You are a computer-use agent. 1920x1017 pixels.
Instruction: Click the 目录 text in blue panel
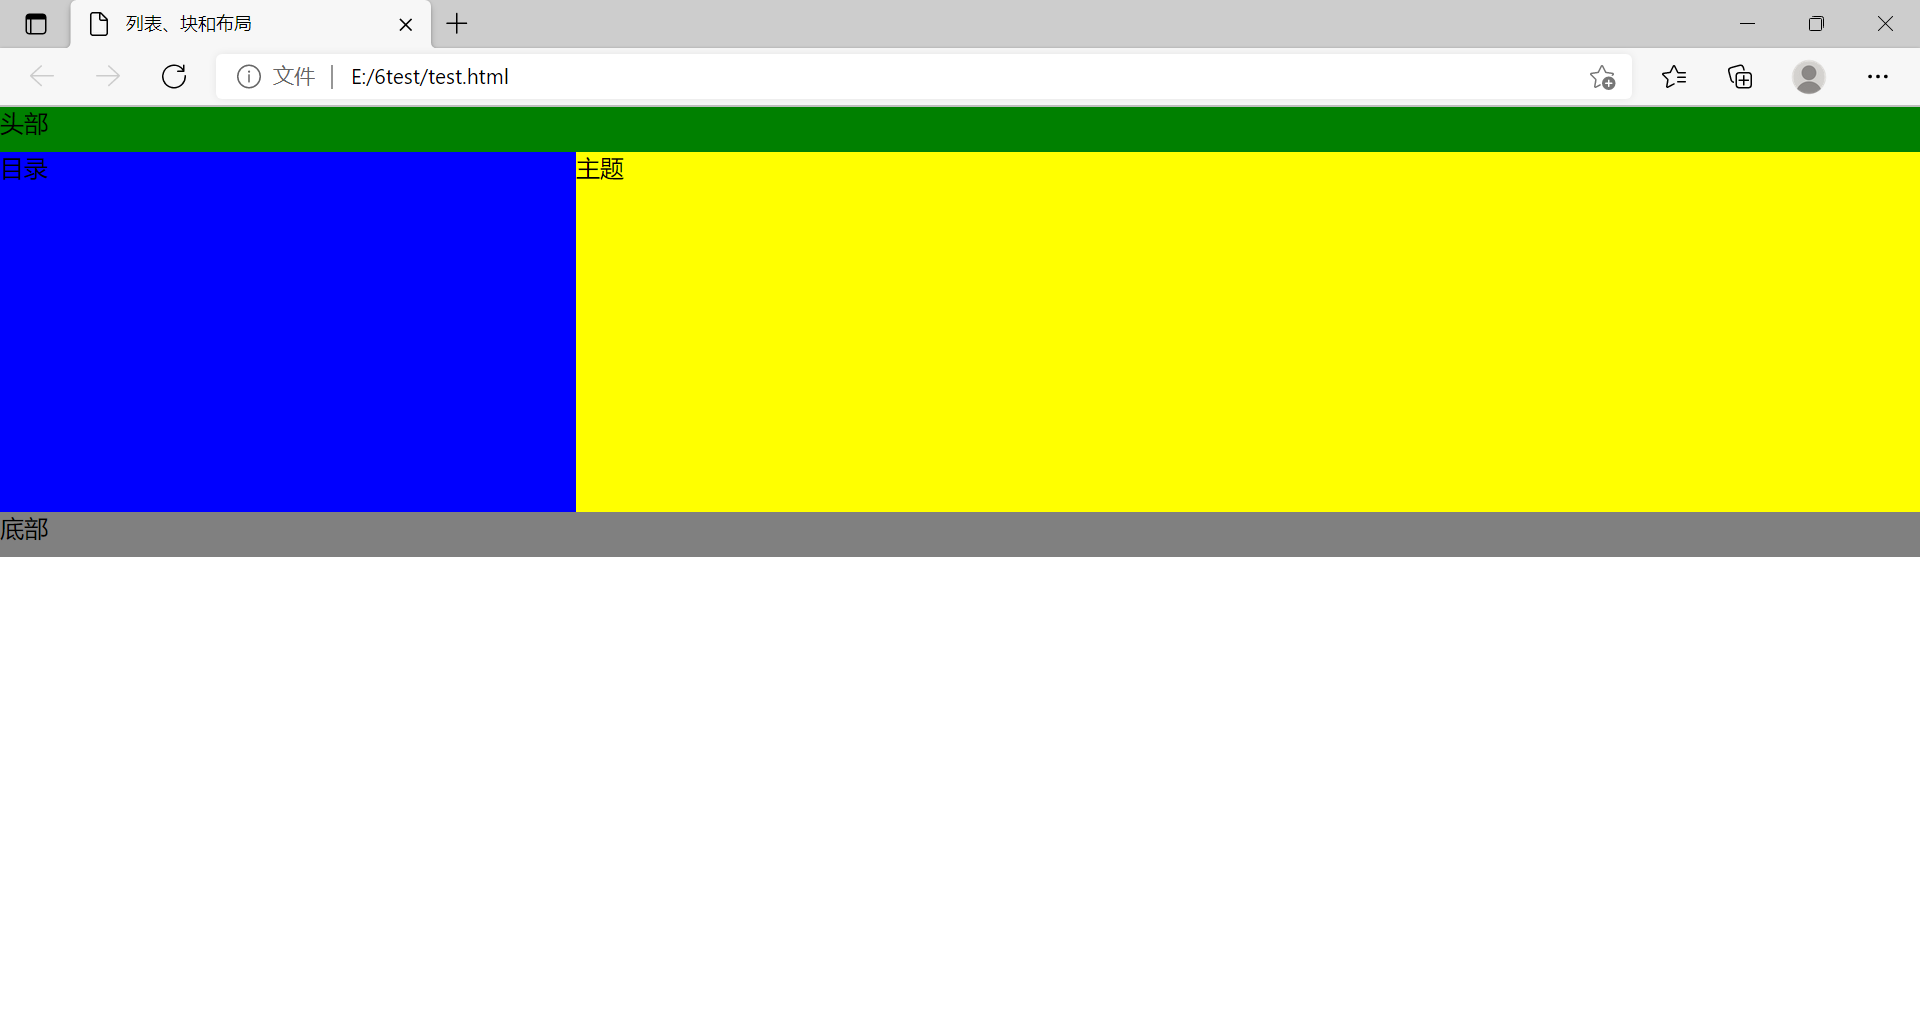click(24, 169)
